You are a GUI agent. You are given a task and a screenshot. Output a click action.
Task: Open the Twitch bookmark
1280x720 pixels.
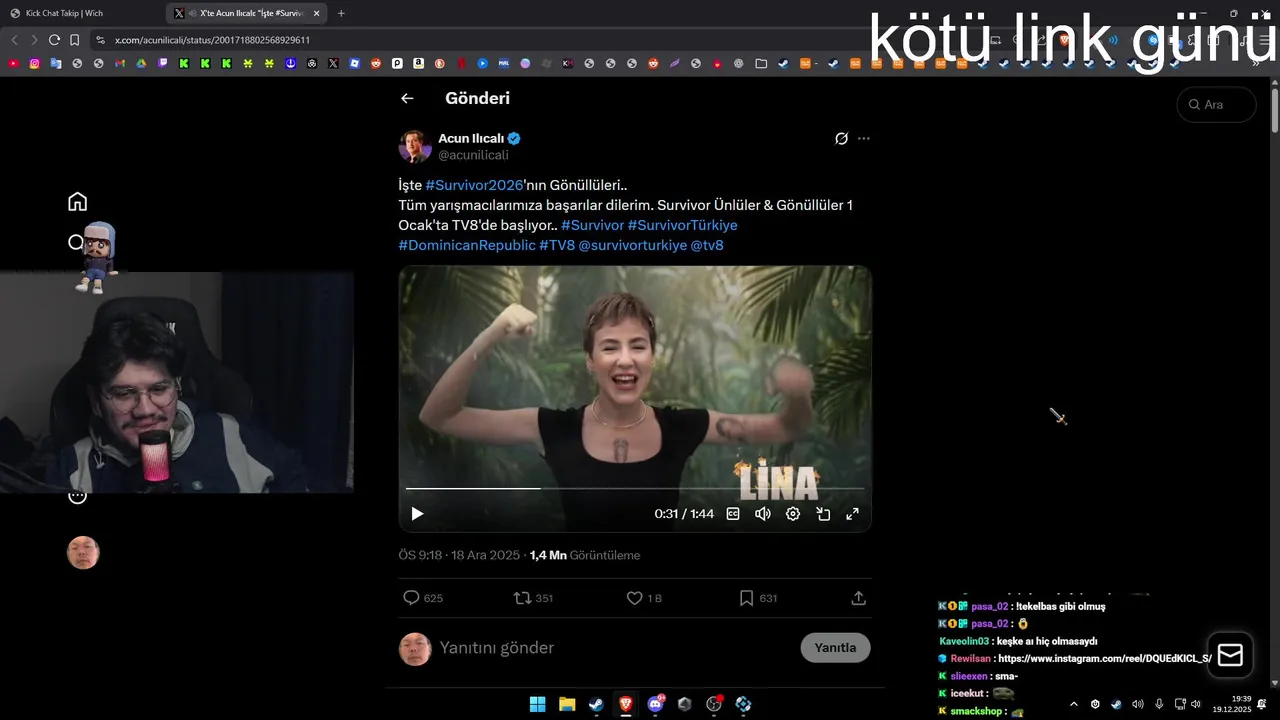(x=163, y=63)
